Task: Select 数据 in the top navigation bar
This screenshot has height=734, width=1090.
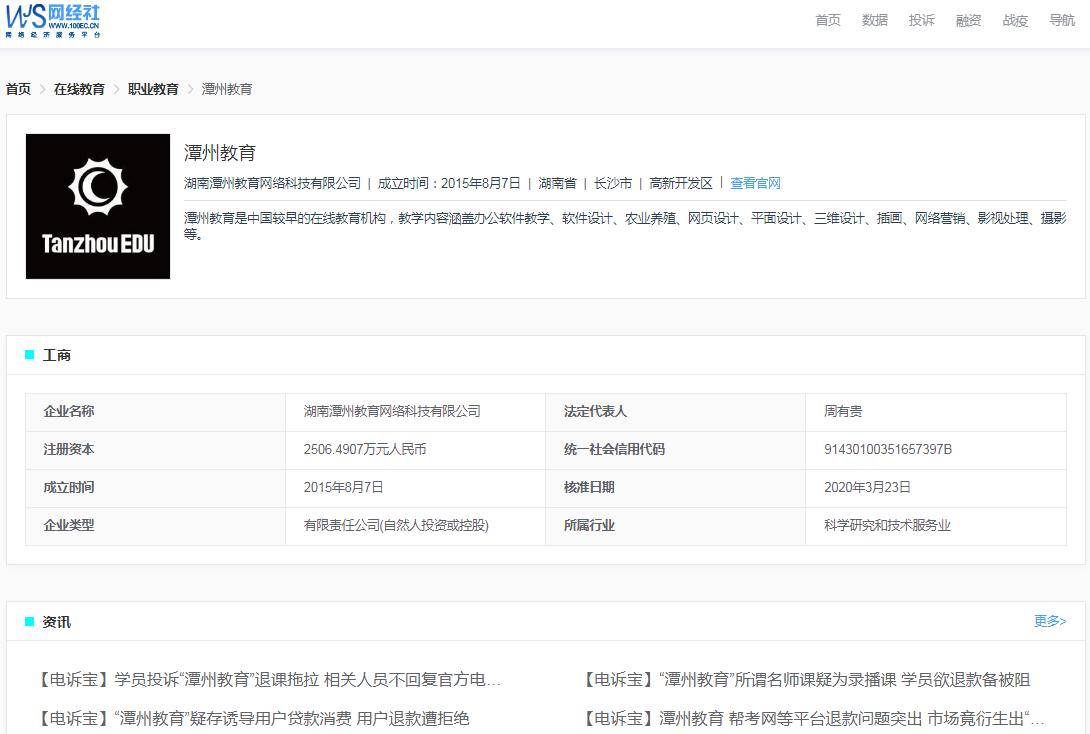Action: coord(874,20)
